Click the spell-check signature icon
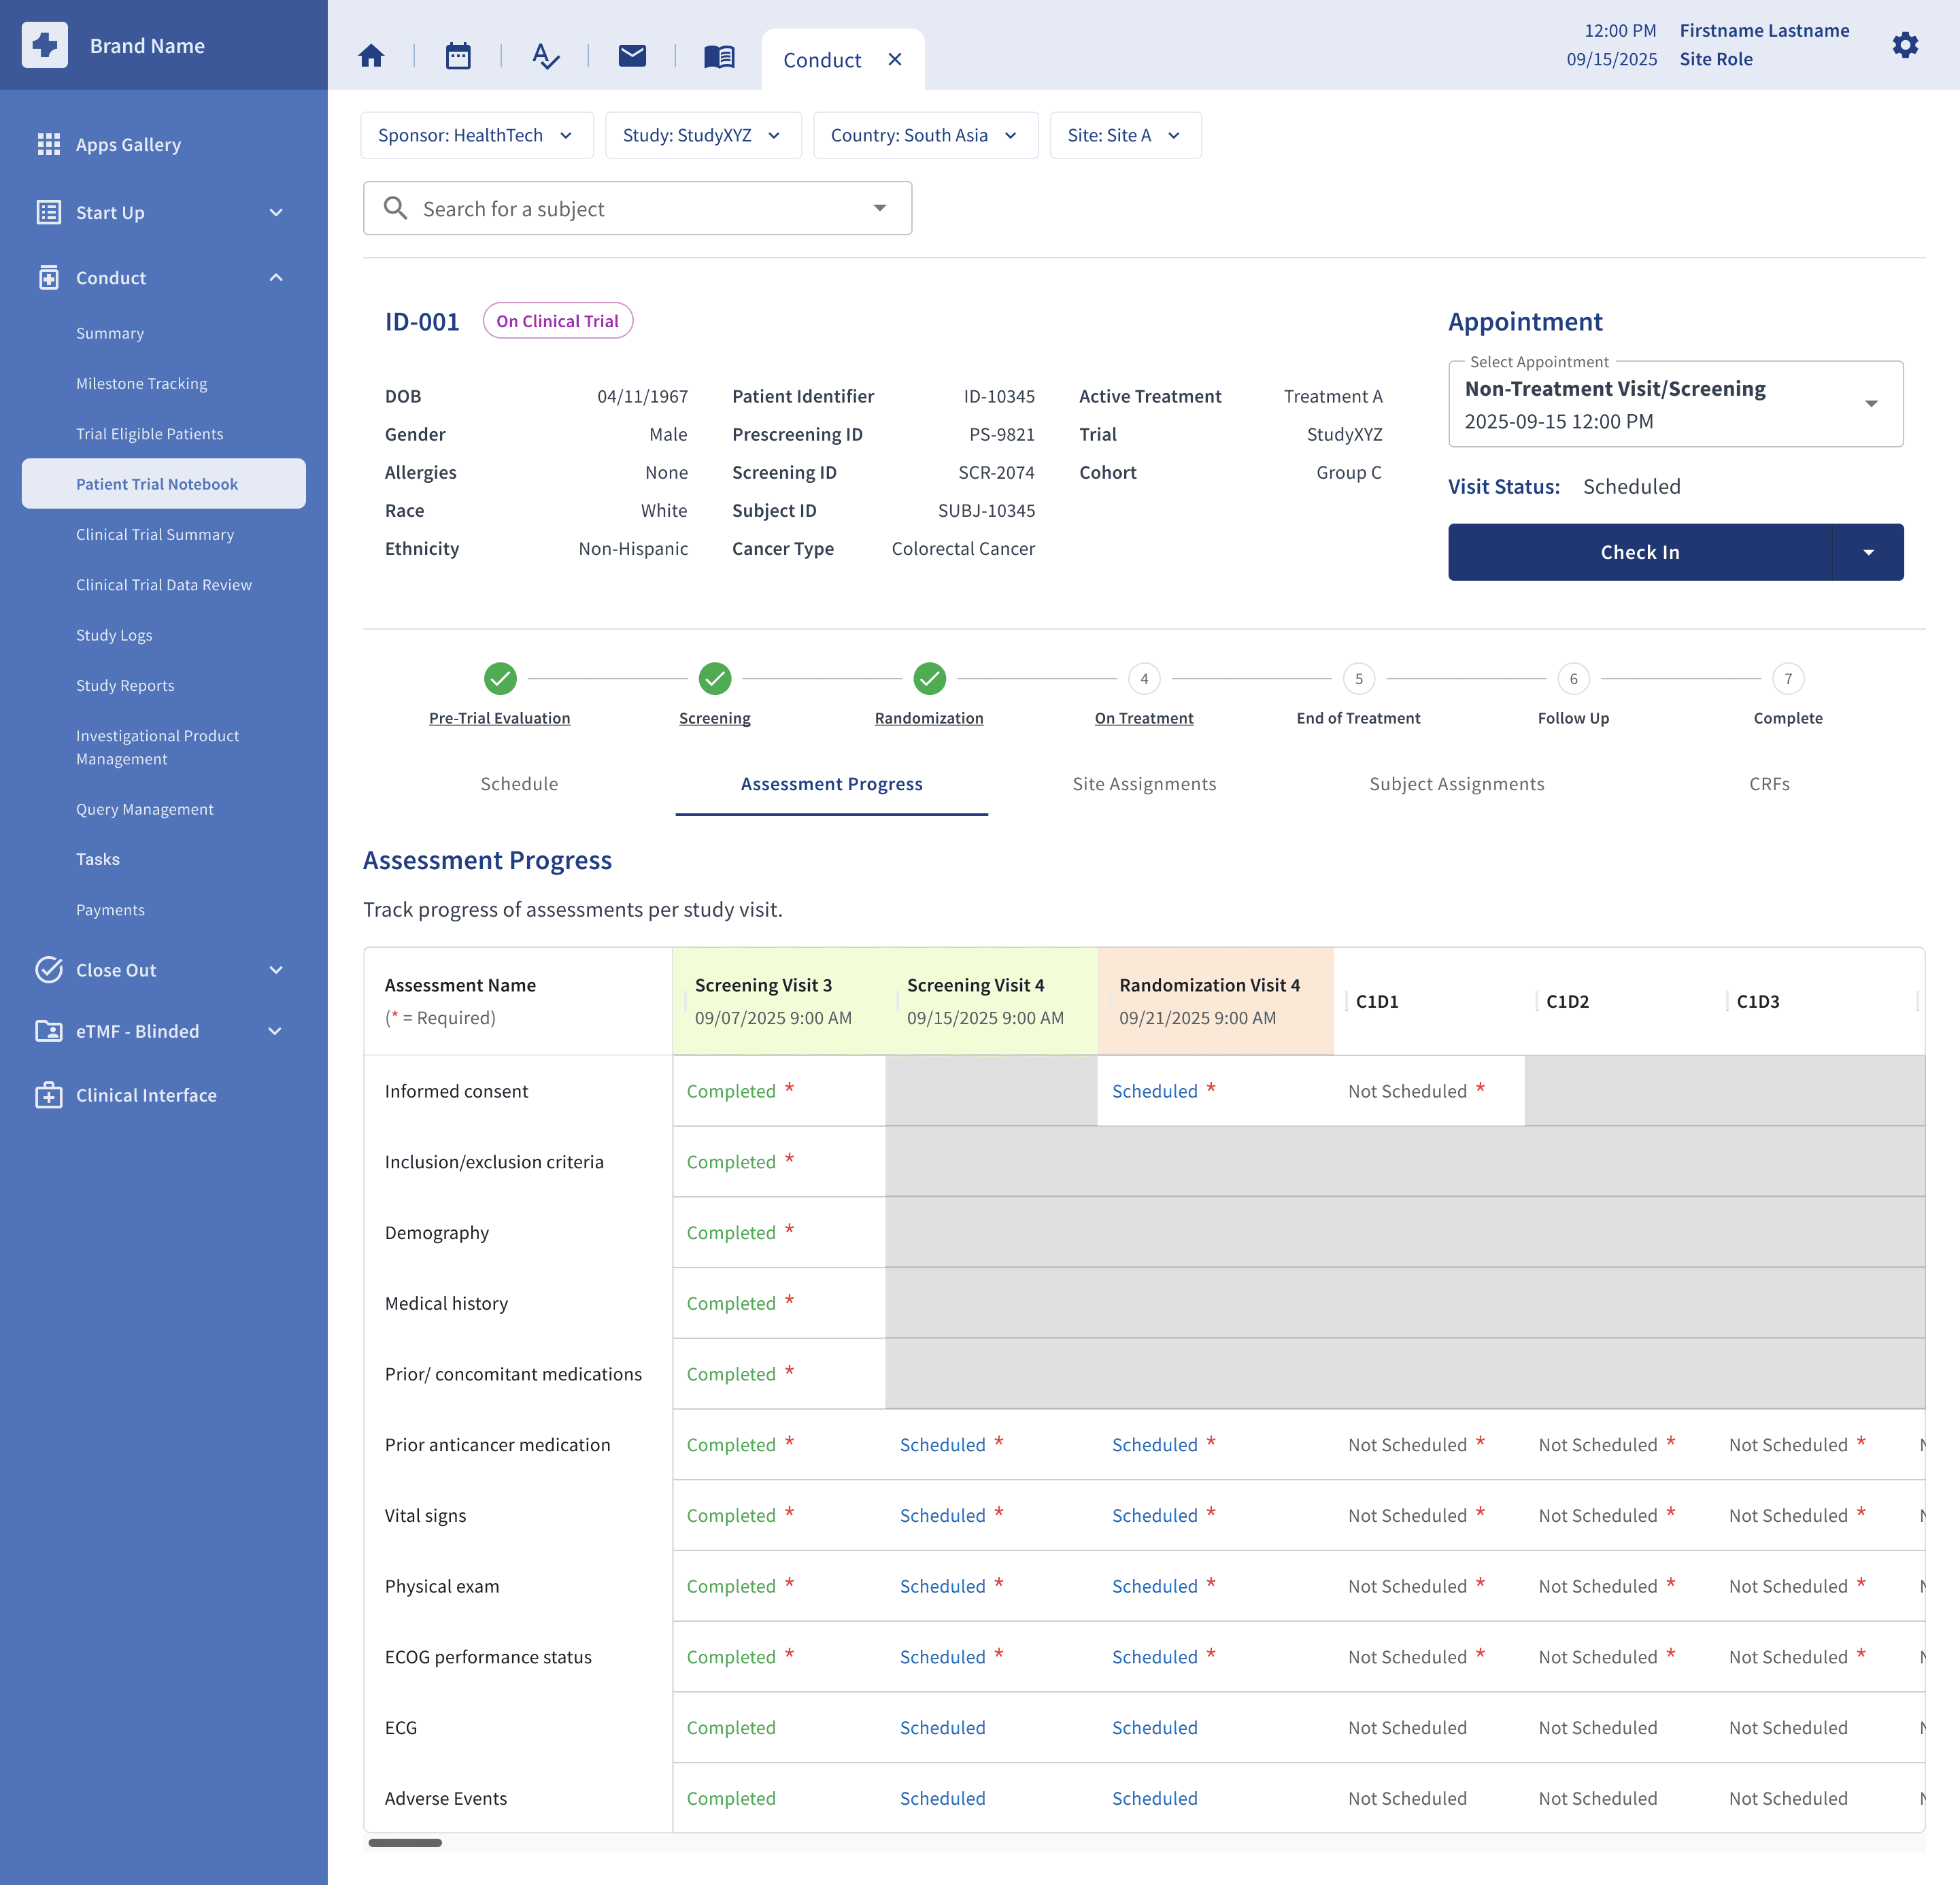The width and height of the screenshot is (1960, 1885). coord(545,56)
